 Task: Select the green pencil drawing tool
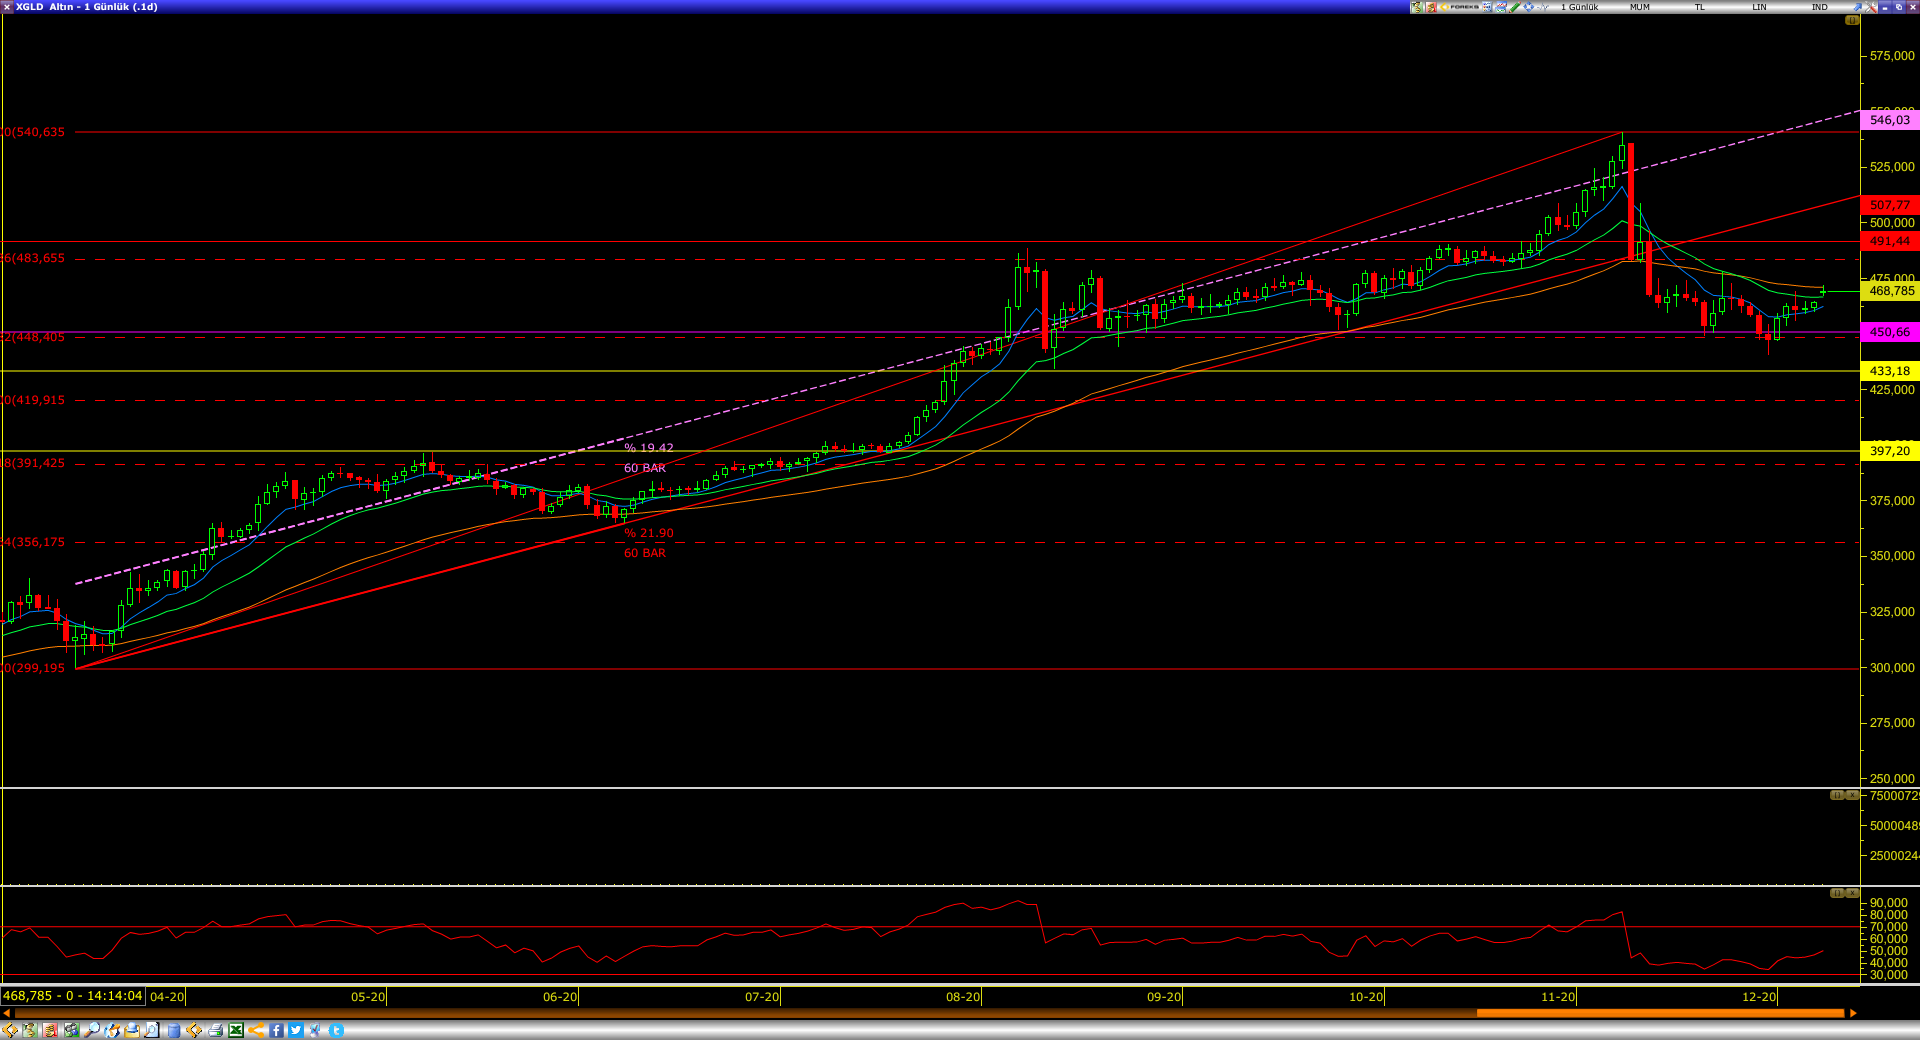1515,7
